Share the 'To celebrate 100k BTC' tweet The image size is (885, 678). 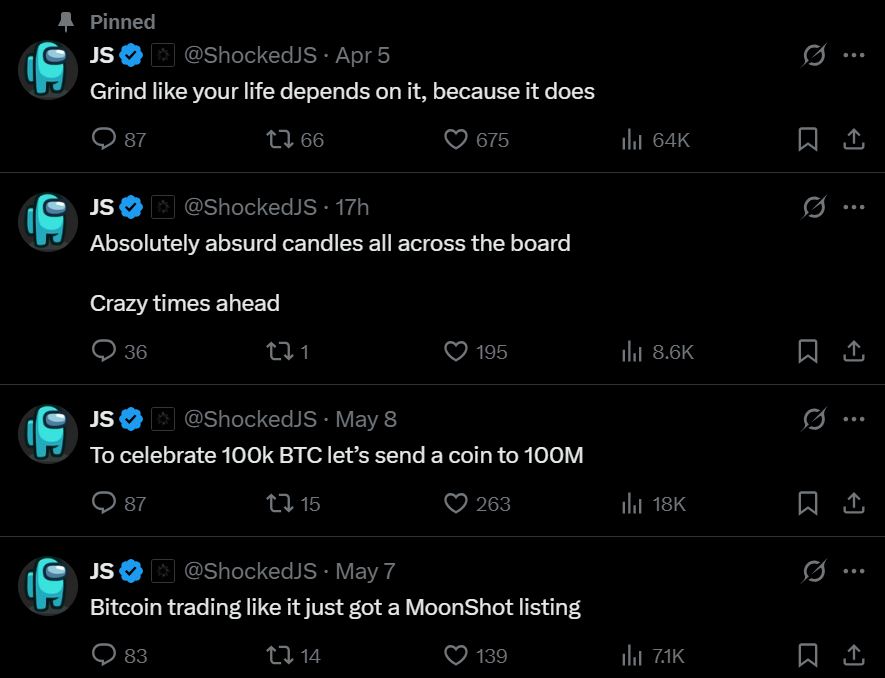tap(854, 503)
